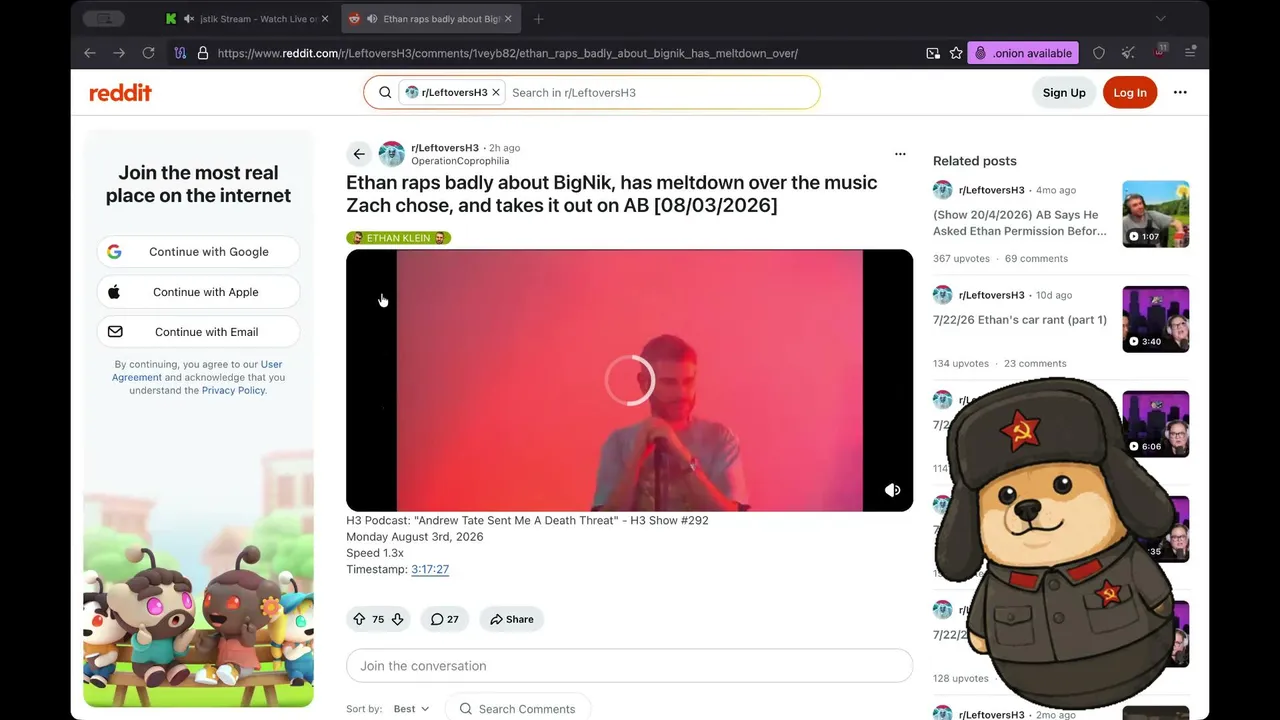Click the search magnifier icon on Reddit
Image resolution: width=1280 pixels, height=720 pixels.
pos(385,93)
